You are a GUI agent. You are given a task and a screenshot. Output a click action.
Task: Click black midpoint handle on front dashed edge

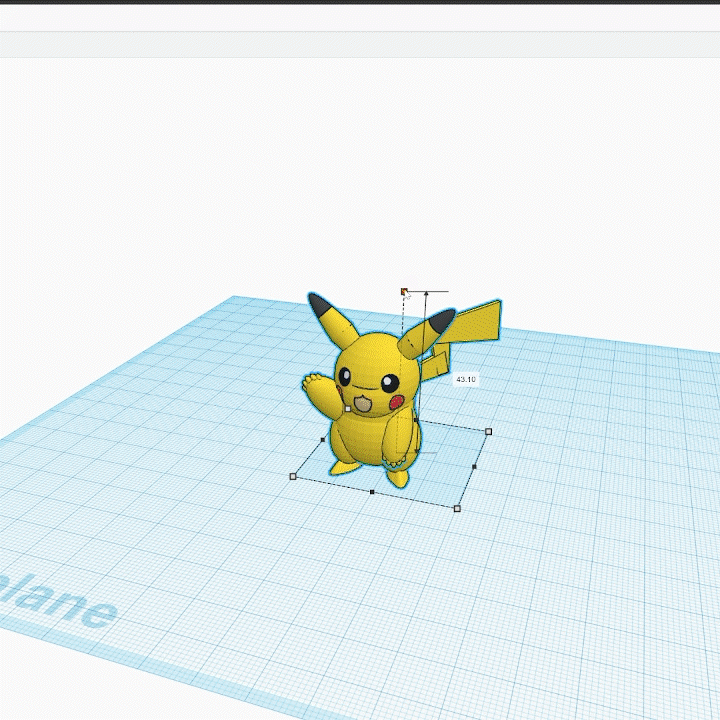pyautogui.click(x=372, y=492)
